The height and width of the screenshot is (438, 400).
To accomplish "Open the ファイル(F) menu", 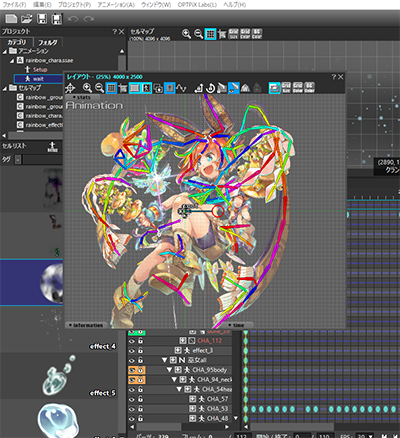I will (14, 5).
